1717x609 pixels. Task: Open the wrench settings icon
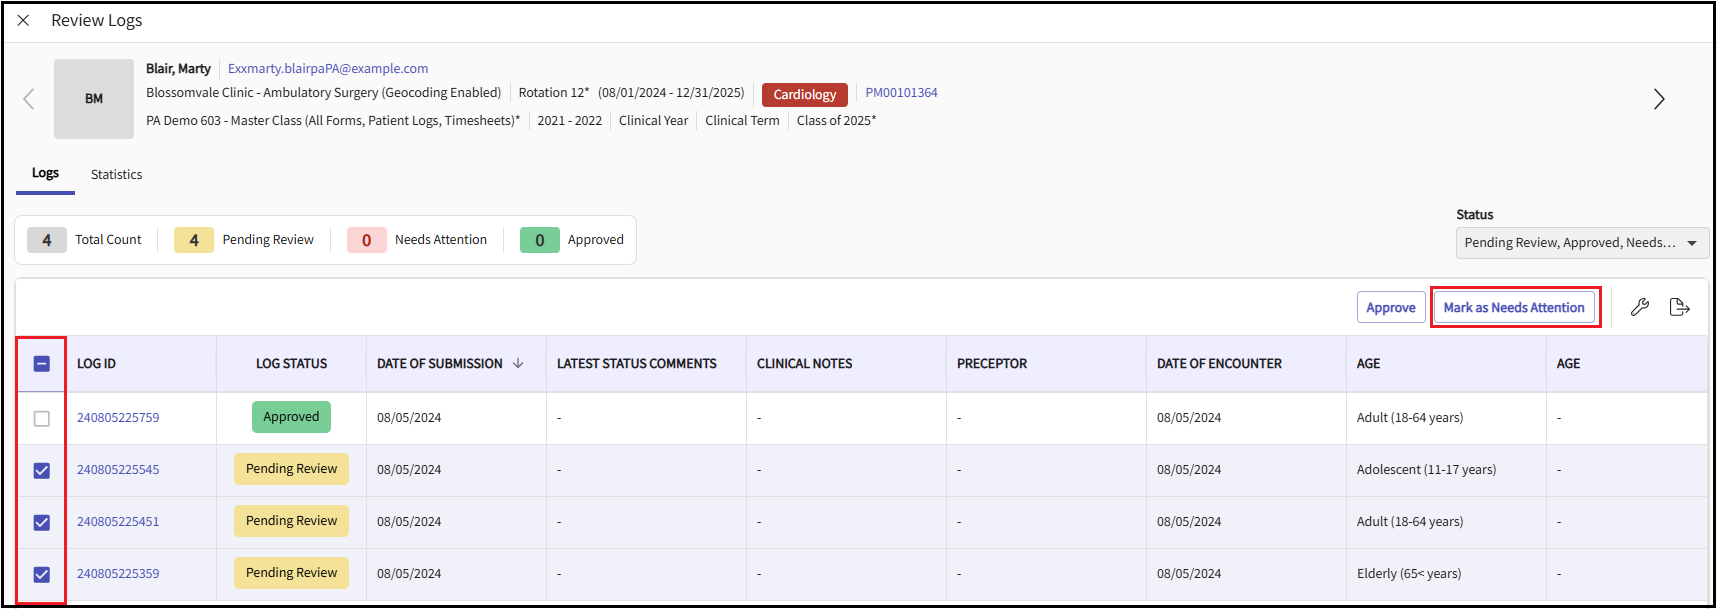(x=1639, y=307)
